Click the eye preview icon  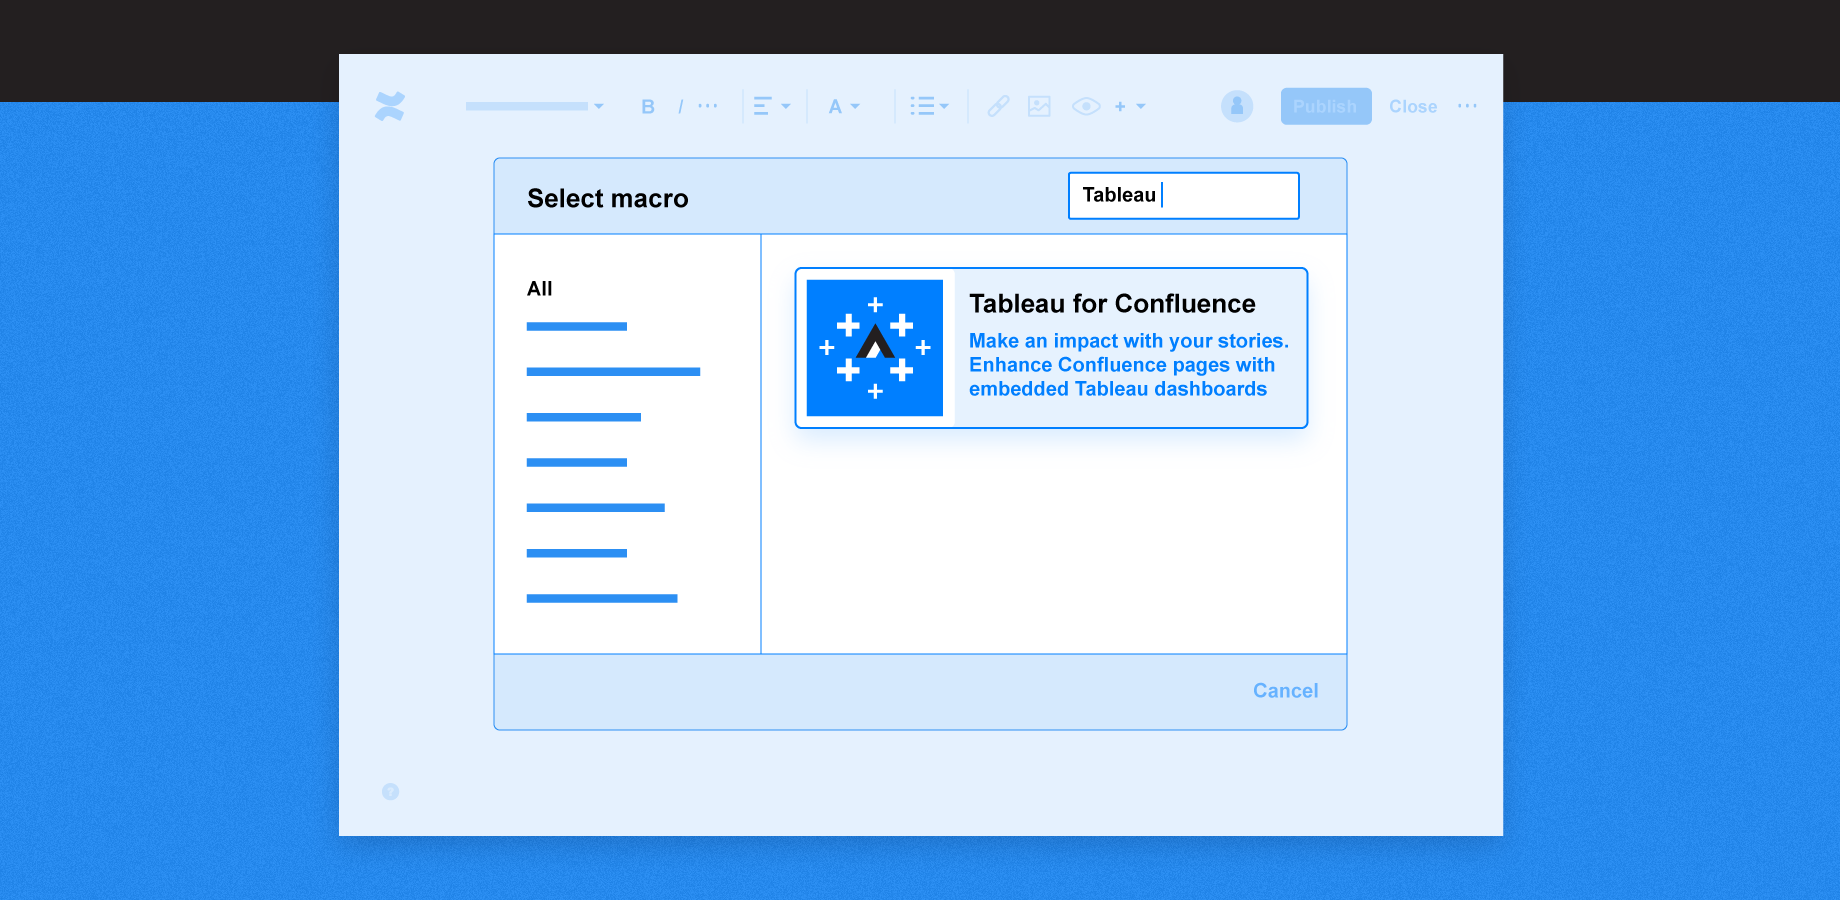[x=1086, y=106]
